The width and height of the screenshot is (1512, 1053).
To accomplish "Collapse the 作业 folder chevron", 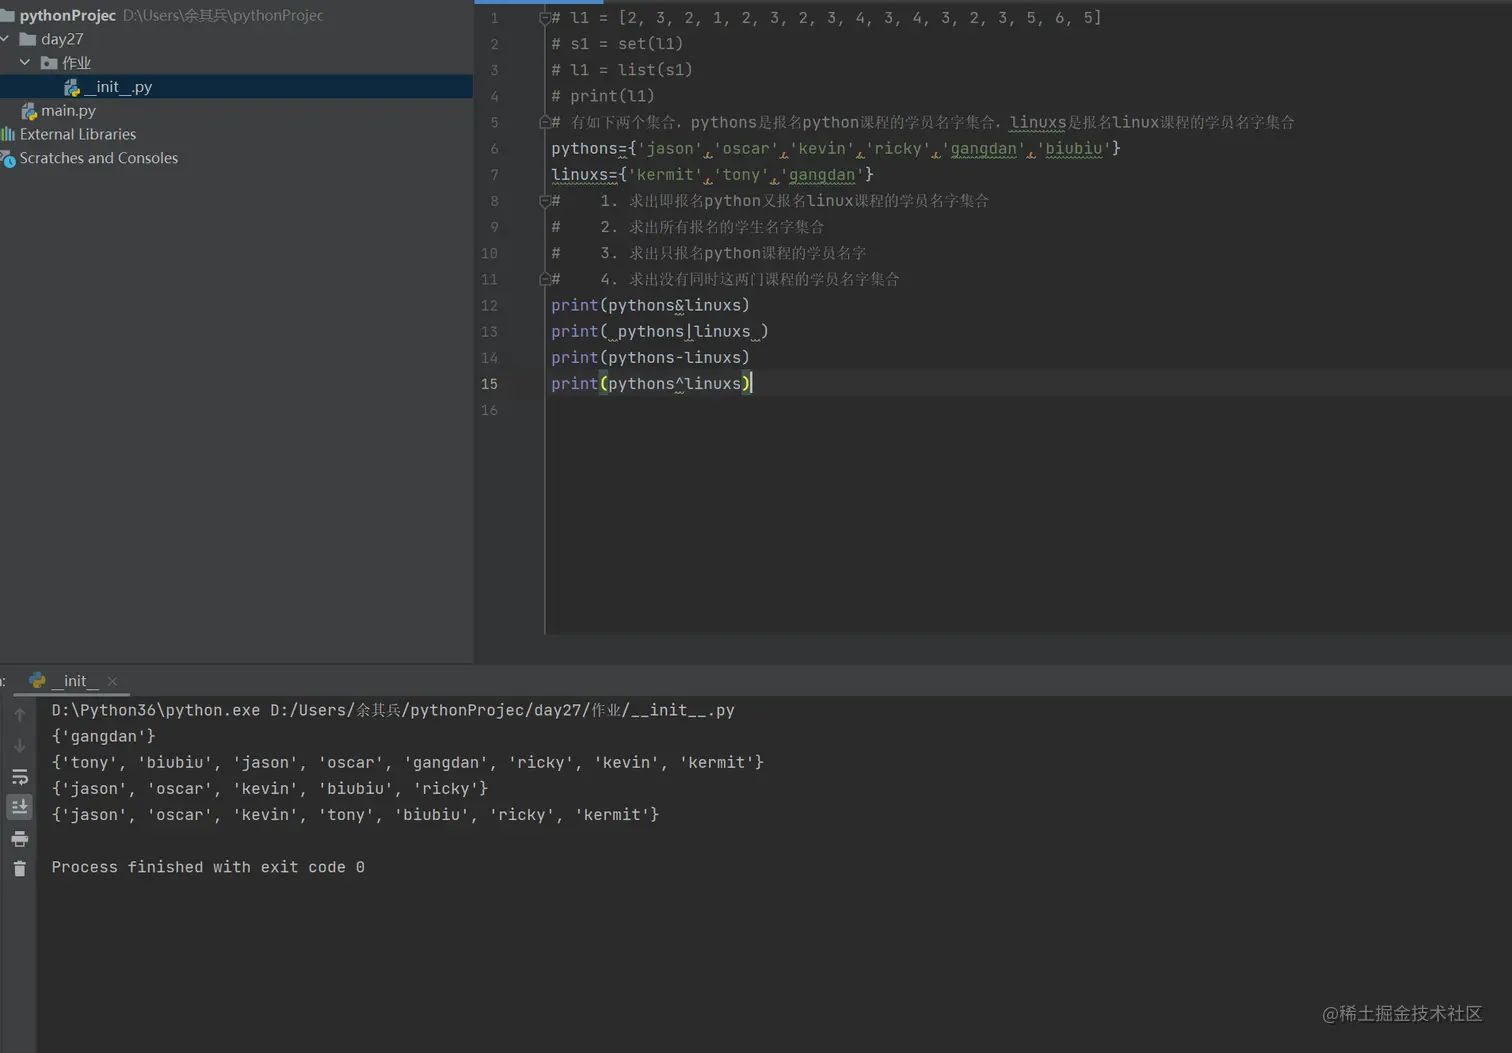I will click(25, 62).
